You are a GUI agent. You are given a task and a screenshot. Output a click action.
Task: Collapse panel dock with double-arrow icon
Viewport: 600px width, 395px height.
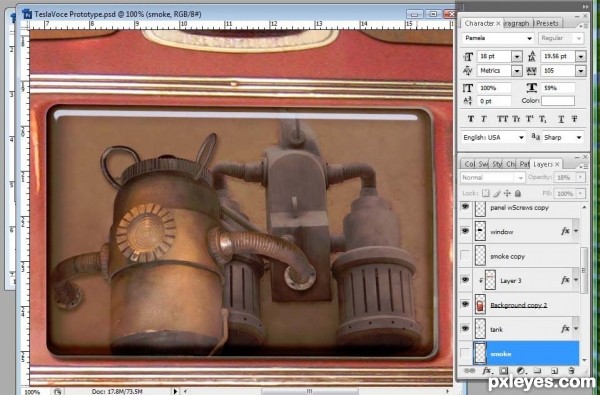(585, 6)
